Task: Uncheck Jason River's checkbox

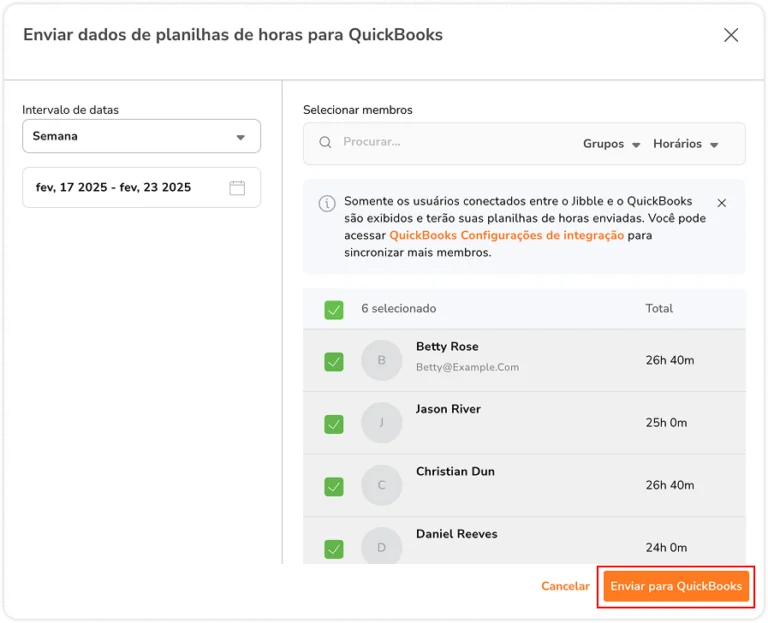Action: coord(334,424)
